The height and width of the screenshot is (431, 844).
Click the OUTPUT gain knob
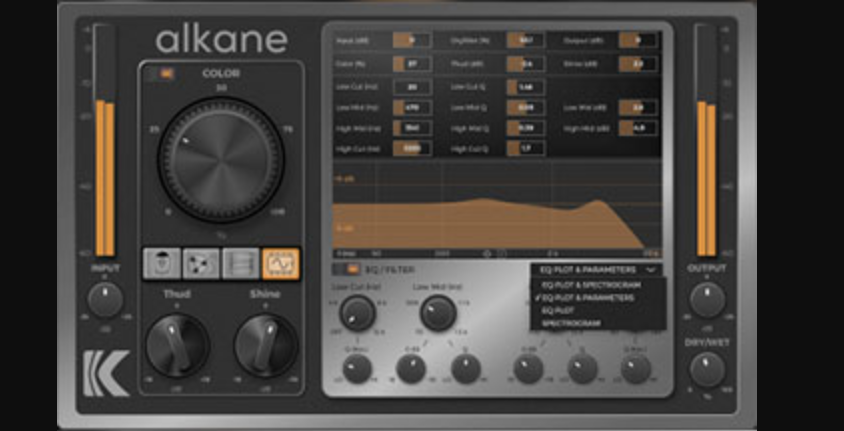(x=707, y=300)
